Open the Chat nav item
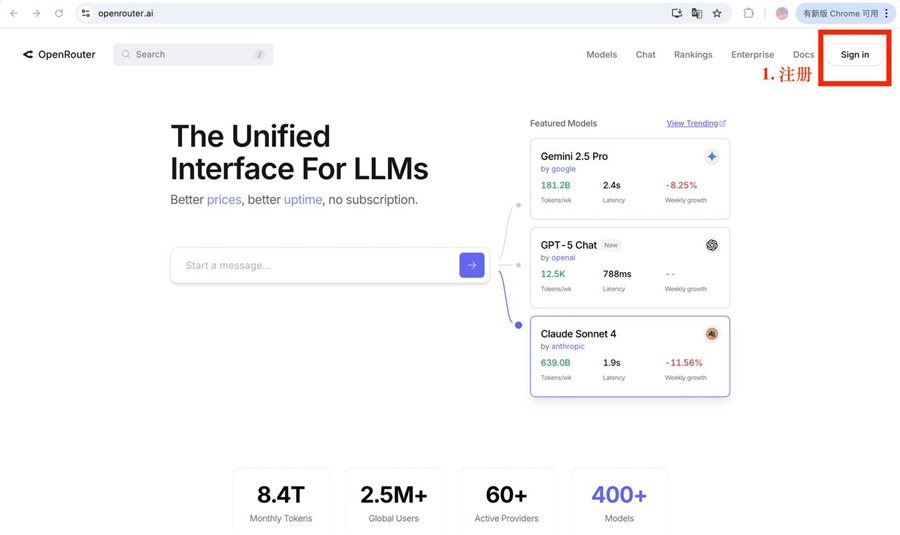Image resolution: width=900 pixels, height=535 pixels. click(x=645, y=55)
